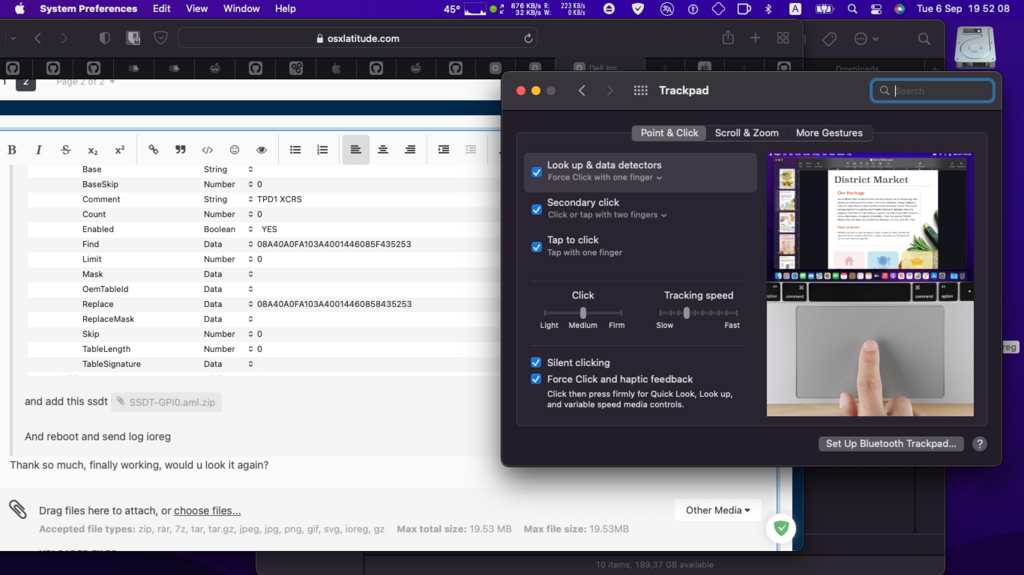Viewport: 1024px width, 575px height.
Task: Insert a bulleted list
Action: (x=295, y=150)
